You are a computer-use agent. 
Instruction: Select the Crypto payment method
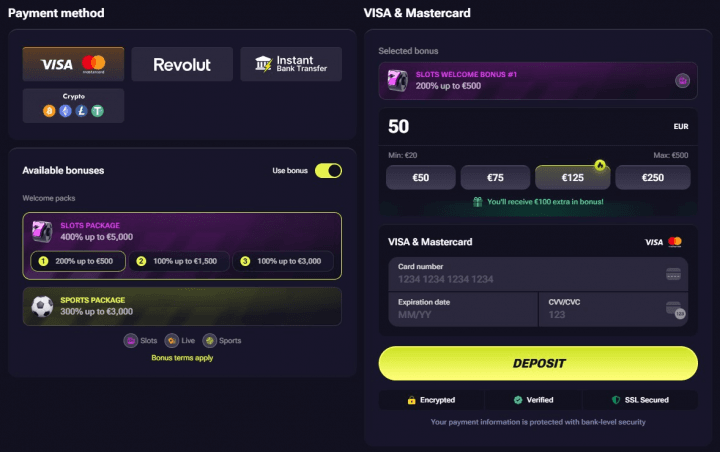point(73,106)
